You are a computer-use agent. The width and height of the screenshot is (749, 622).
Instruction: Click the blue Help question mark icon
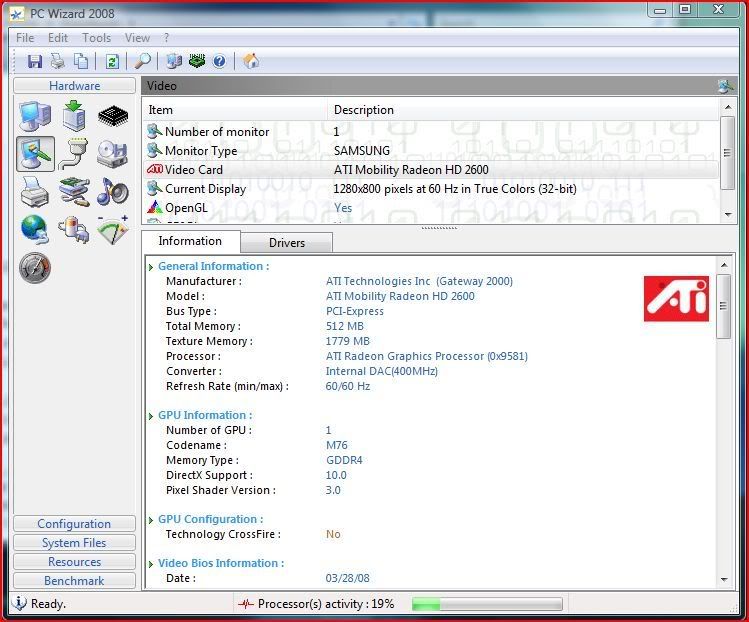pos(219,62)
